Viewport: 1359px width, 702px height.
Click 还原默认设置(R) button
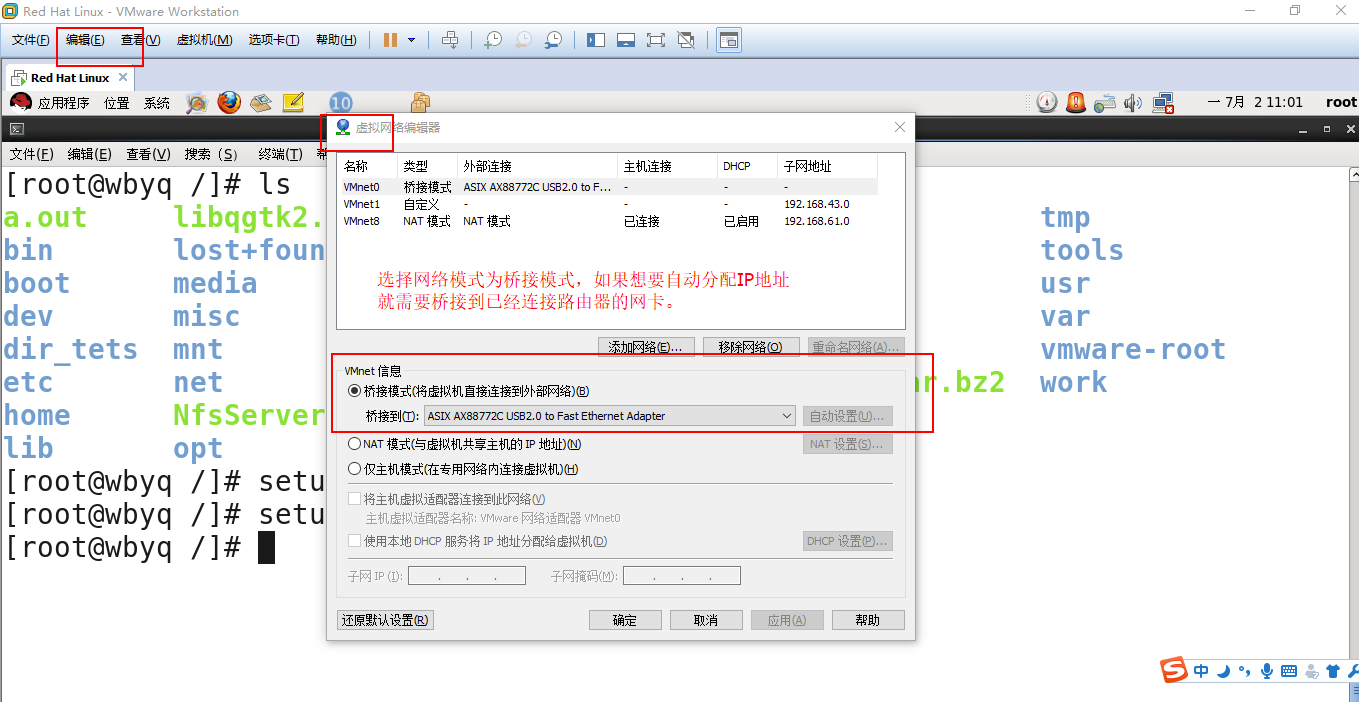click(x=385, y=620)
